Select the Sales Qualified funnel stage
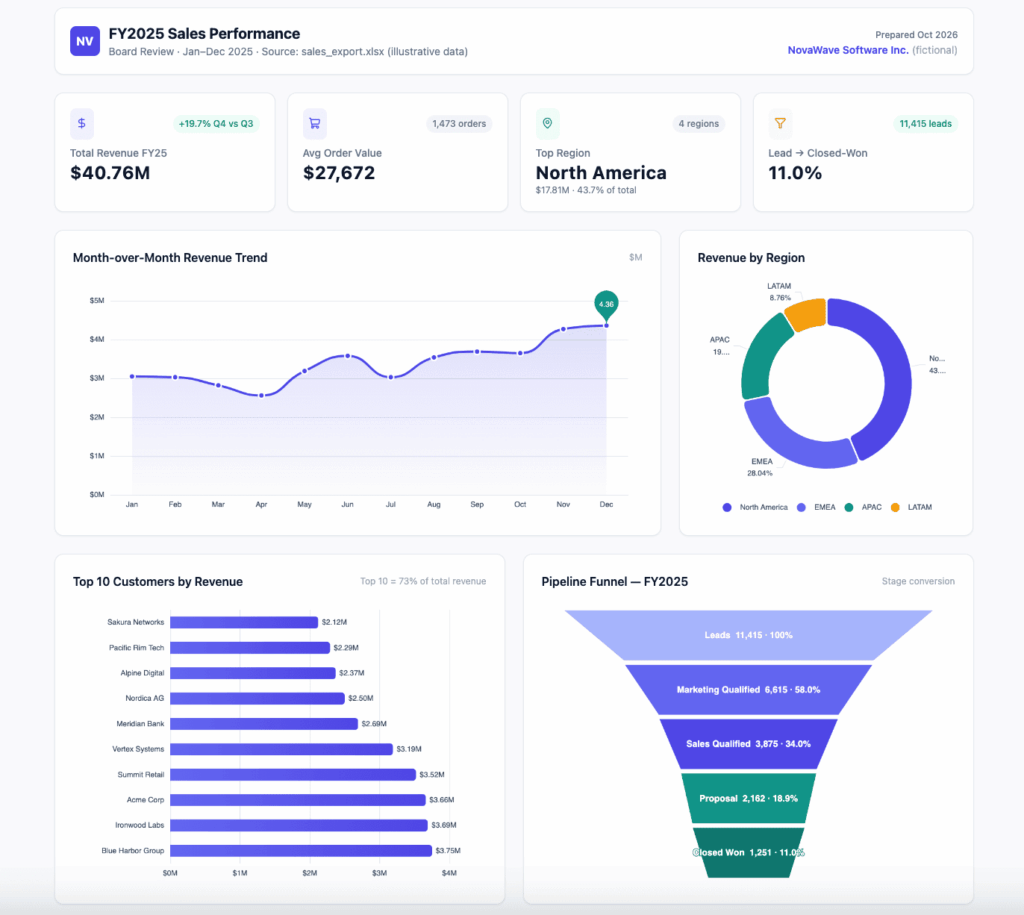The image size is (1024, 915). pos(748,744)
